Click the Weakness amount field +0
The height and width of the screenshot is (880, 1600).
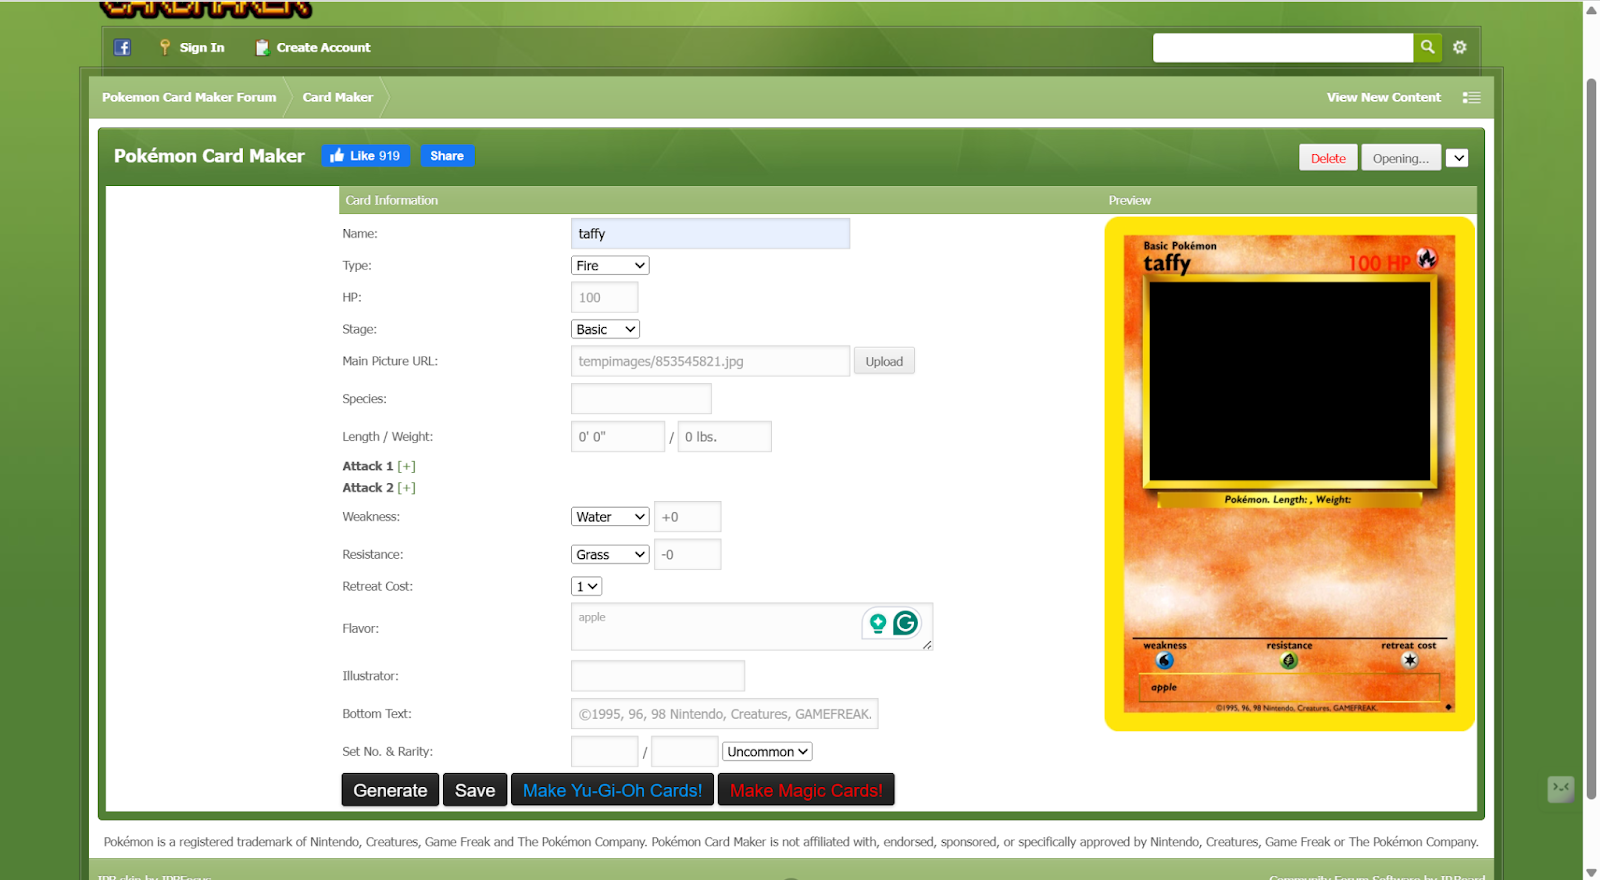[x=687, y=517]
